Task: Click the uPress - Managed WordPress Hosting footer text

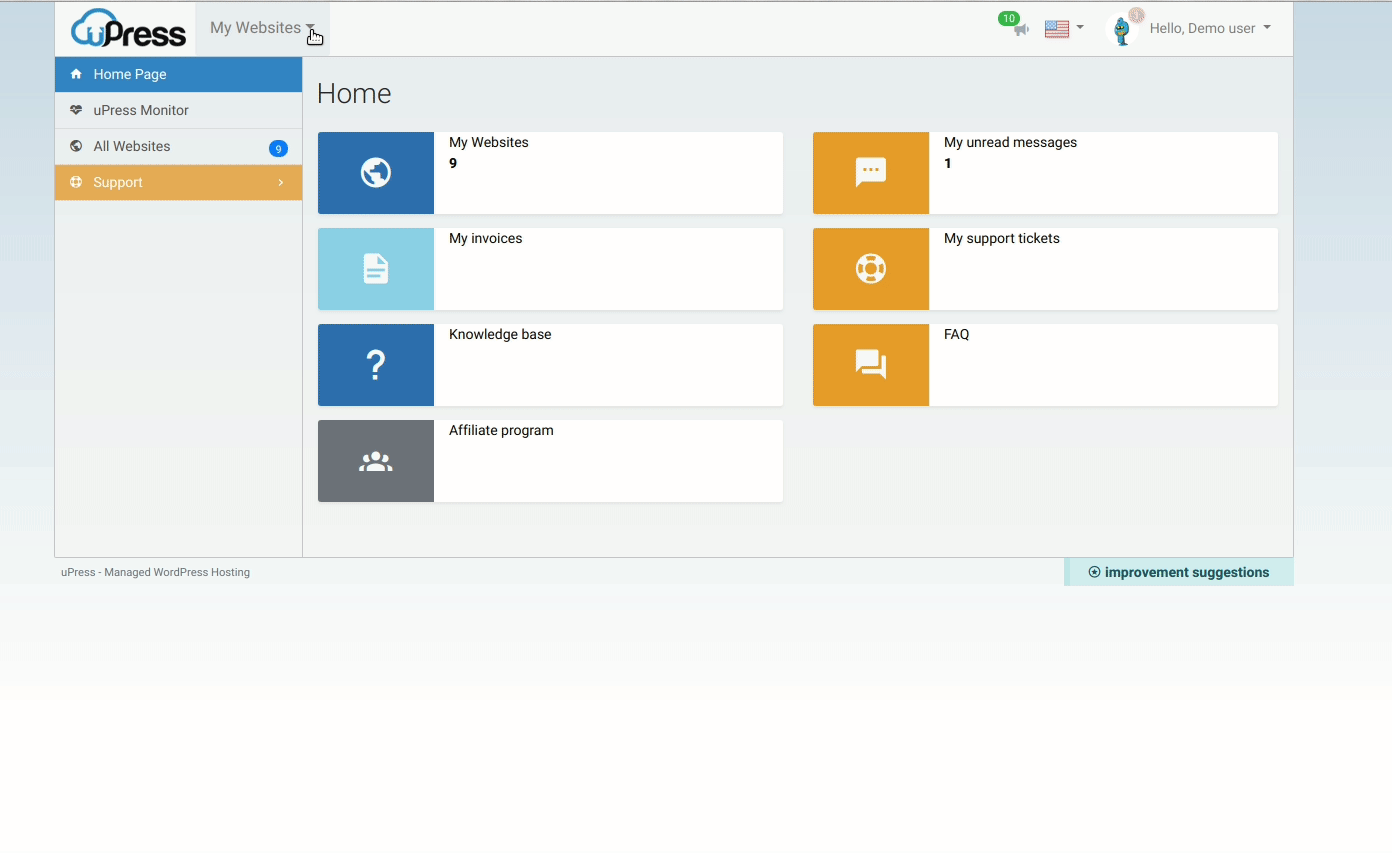Action: pos(155,572)
